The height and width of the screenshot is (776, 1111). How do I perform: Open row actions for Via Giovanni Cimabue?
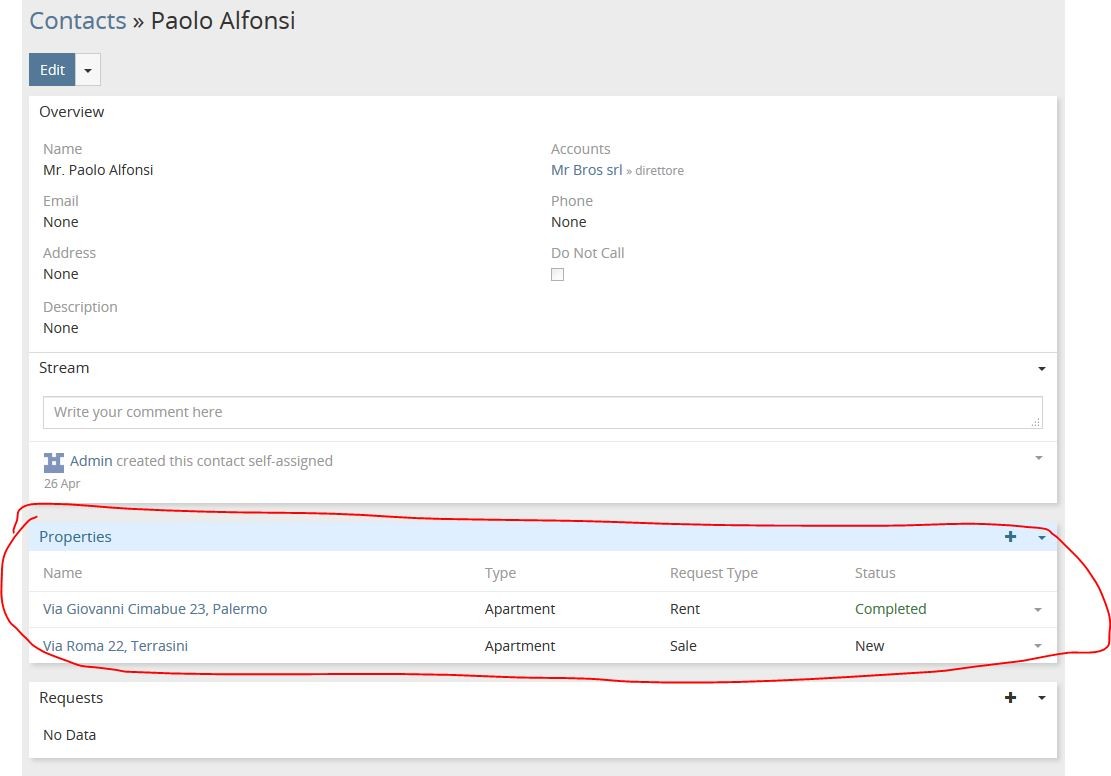point(1037,610)
